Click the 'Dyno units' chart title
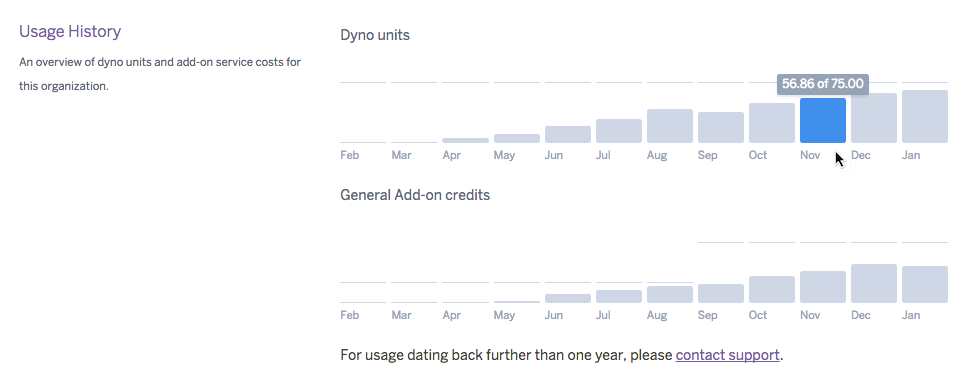972x388 pixels. click(375, 35)
